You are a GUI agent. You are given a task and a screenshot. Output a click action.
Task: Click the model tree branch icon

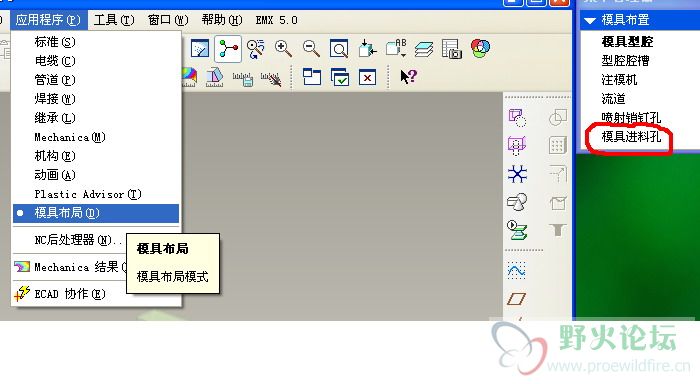click(x=228, y=48)
